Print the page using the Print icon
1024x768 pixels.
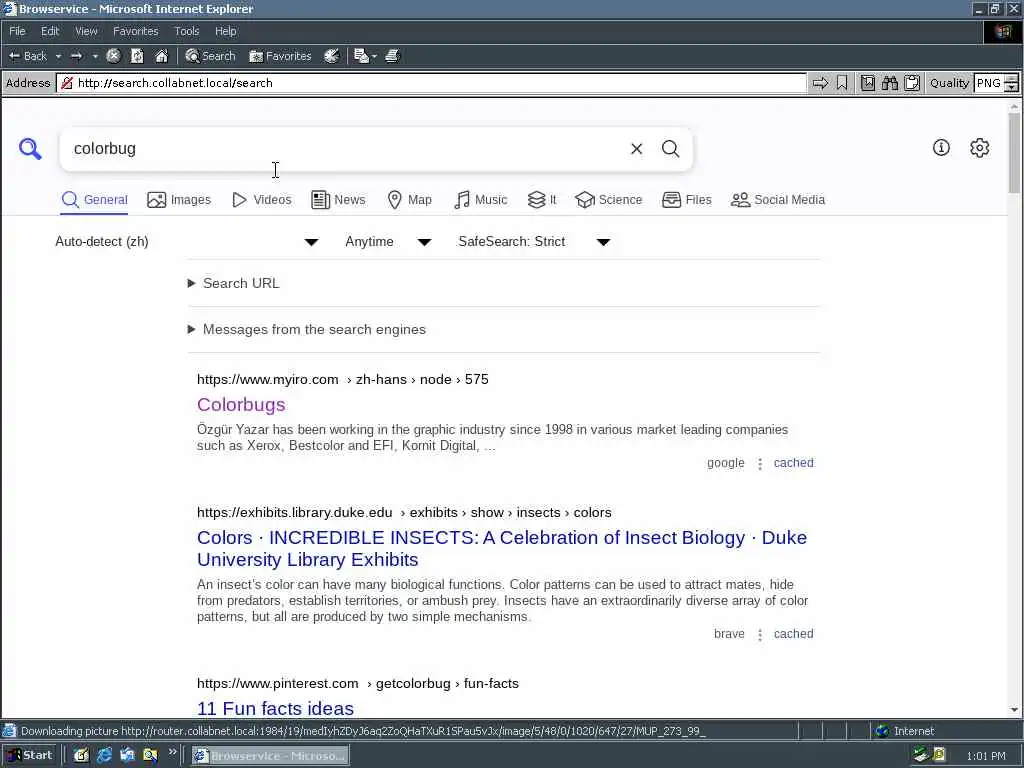(392, 56)
